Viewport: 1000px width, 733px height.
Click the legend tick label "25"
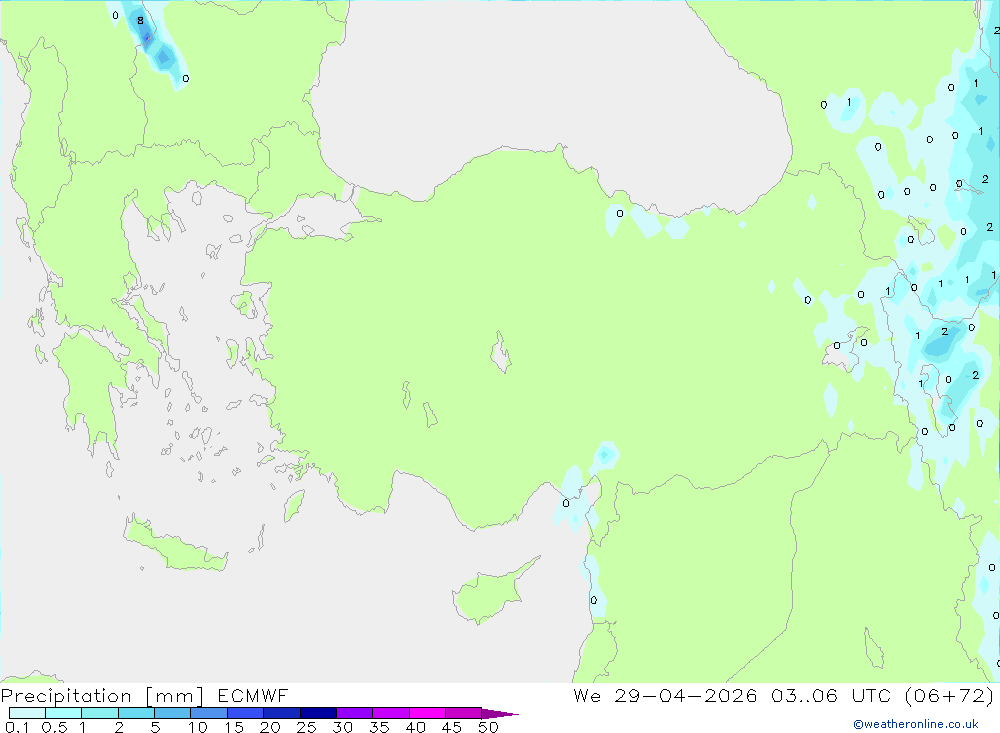(x=307, y=727)
